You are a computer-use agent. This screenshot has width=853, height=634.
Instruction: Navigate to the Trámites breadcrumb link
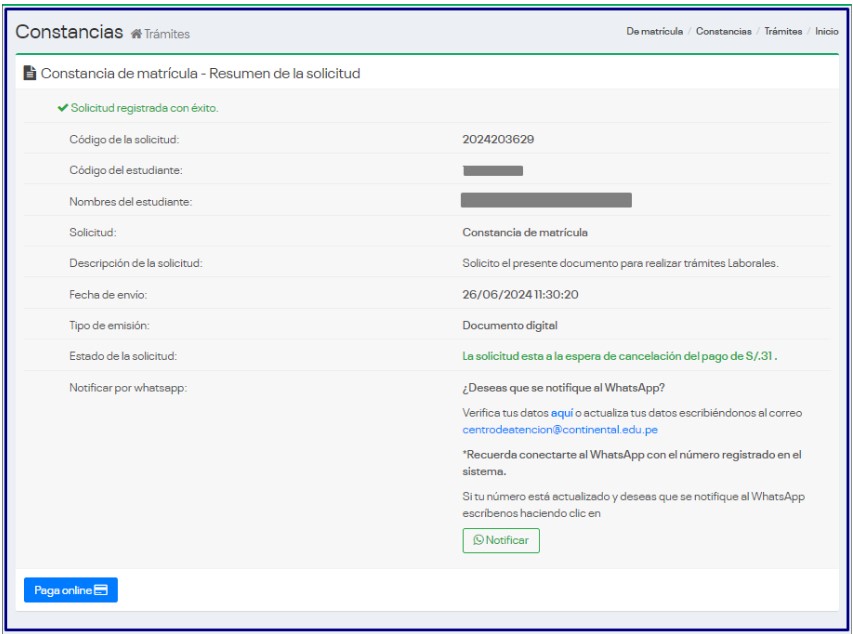(x=783, y=32)
